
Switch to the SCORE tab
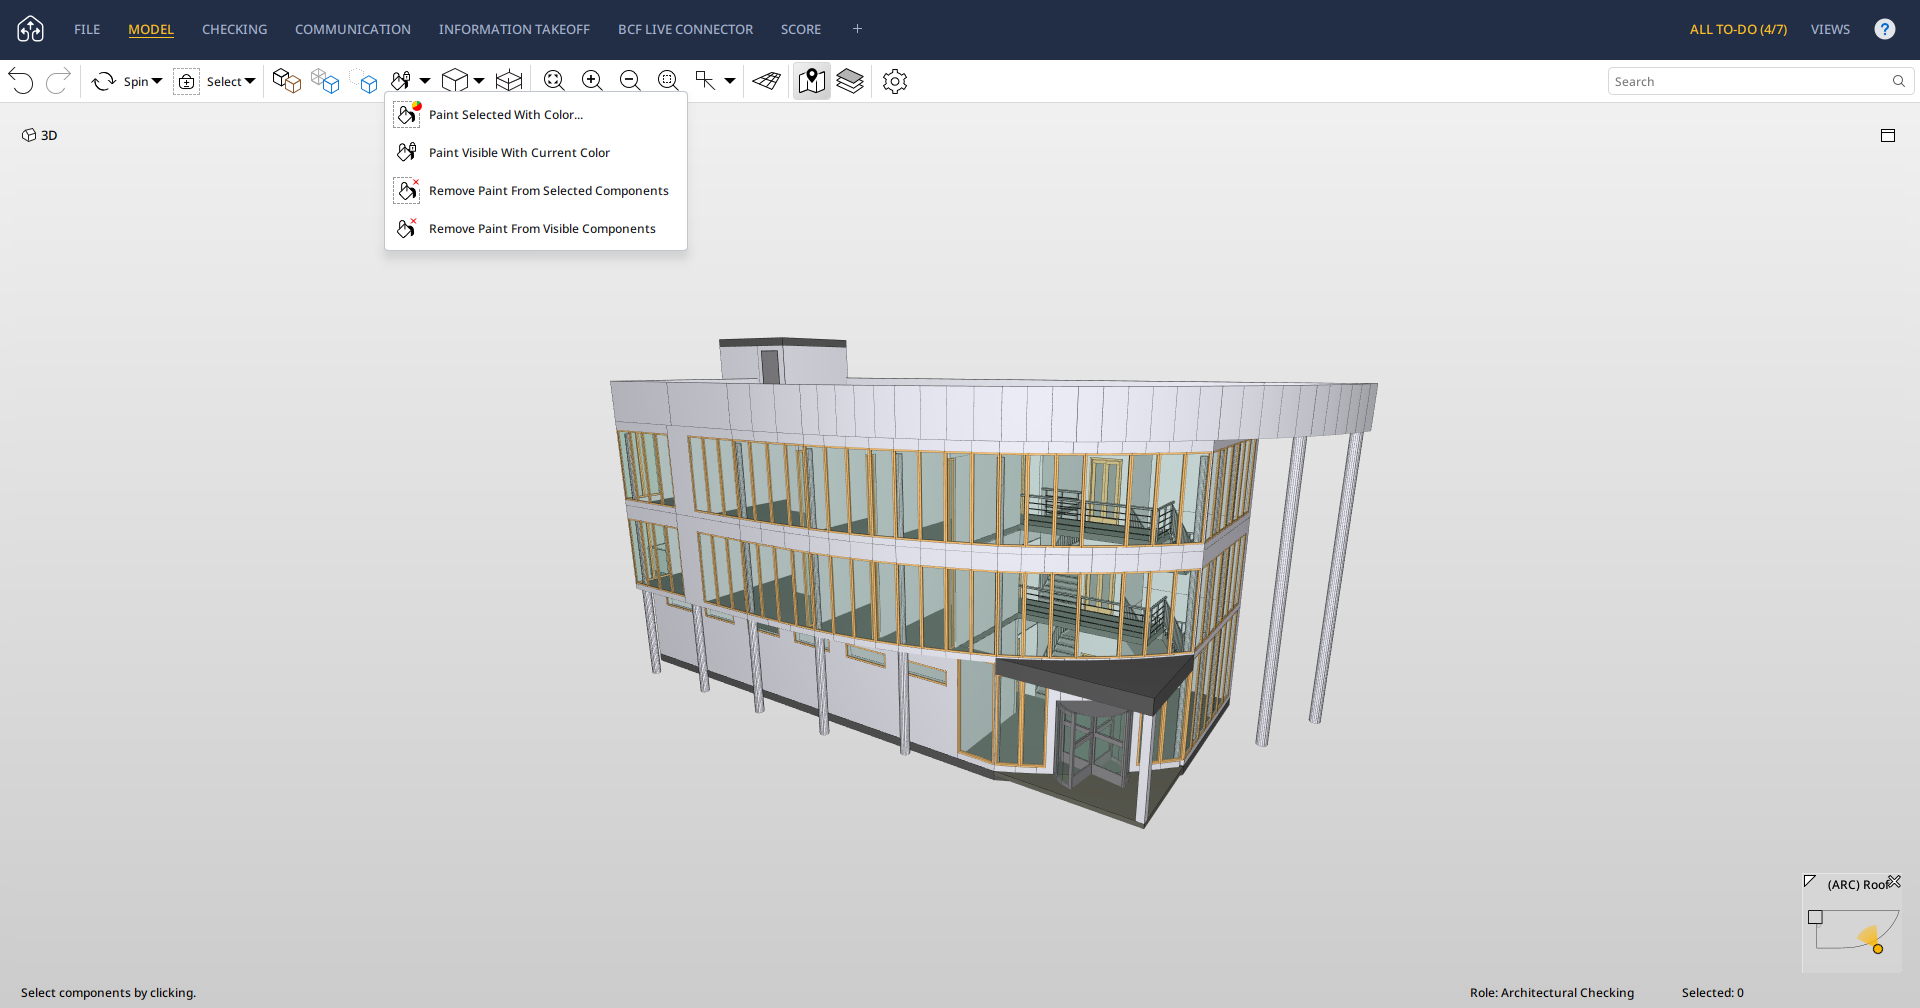(x=801, y=29)
